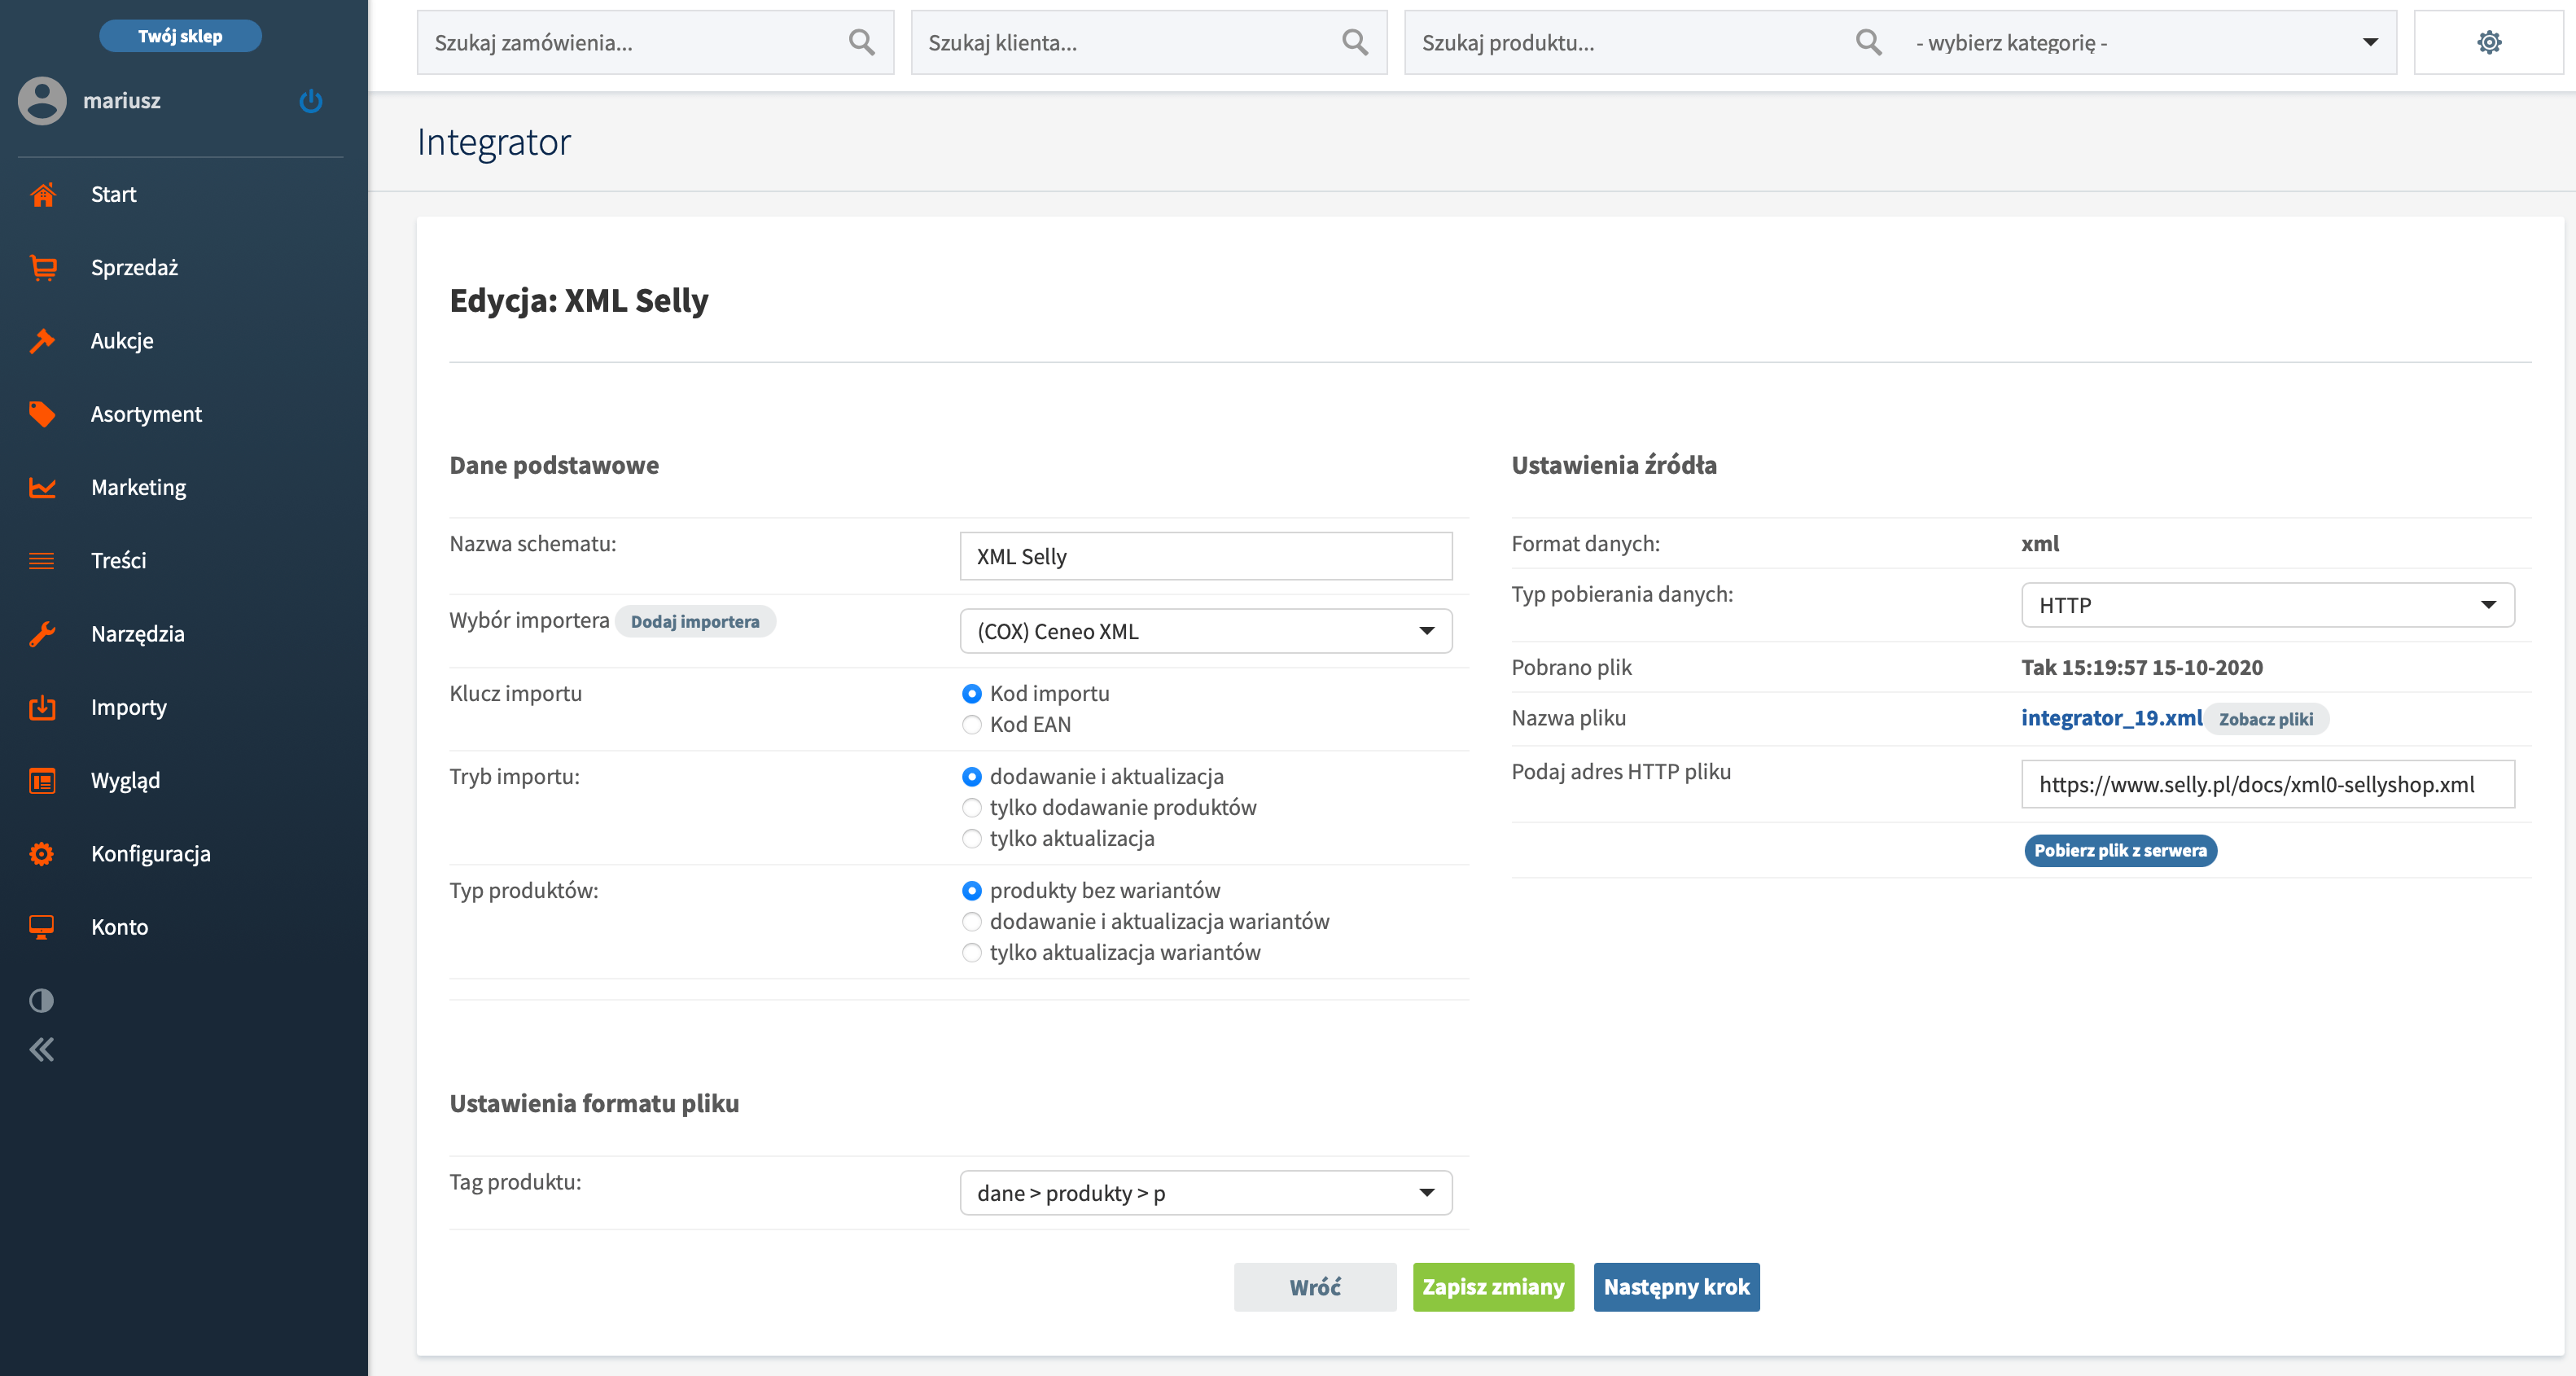2576x1376 pixels.
Task: Click the customer search magnifier icon
Action: (1355, 42)
